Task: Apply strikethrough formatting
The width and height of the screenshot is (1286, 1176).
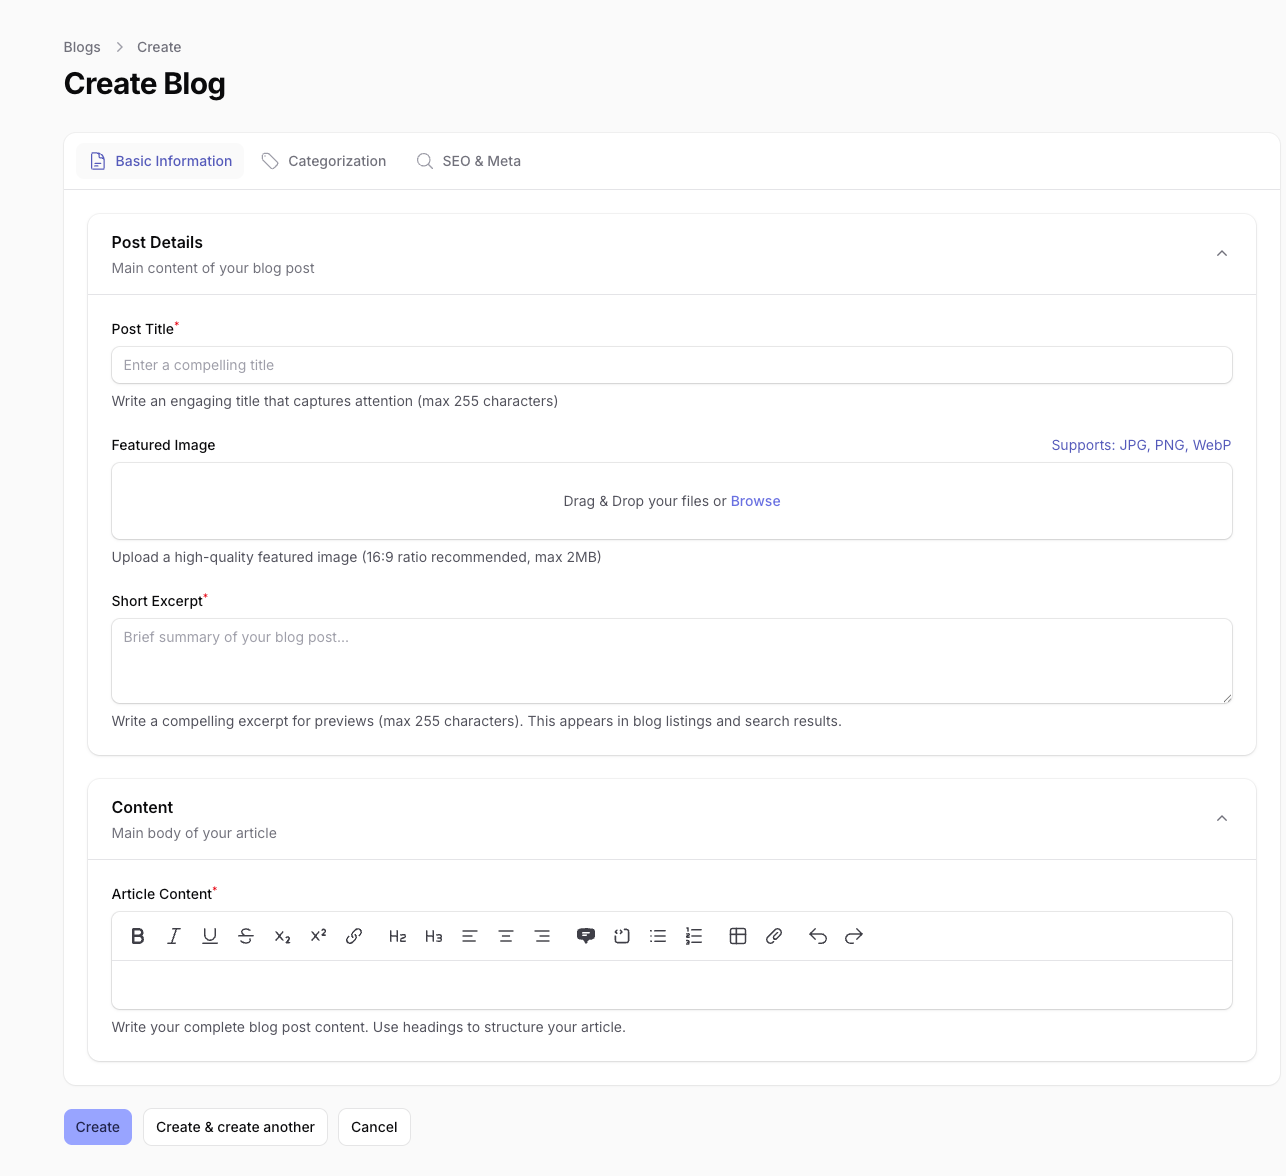Action: (x=246, y=936)
